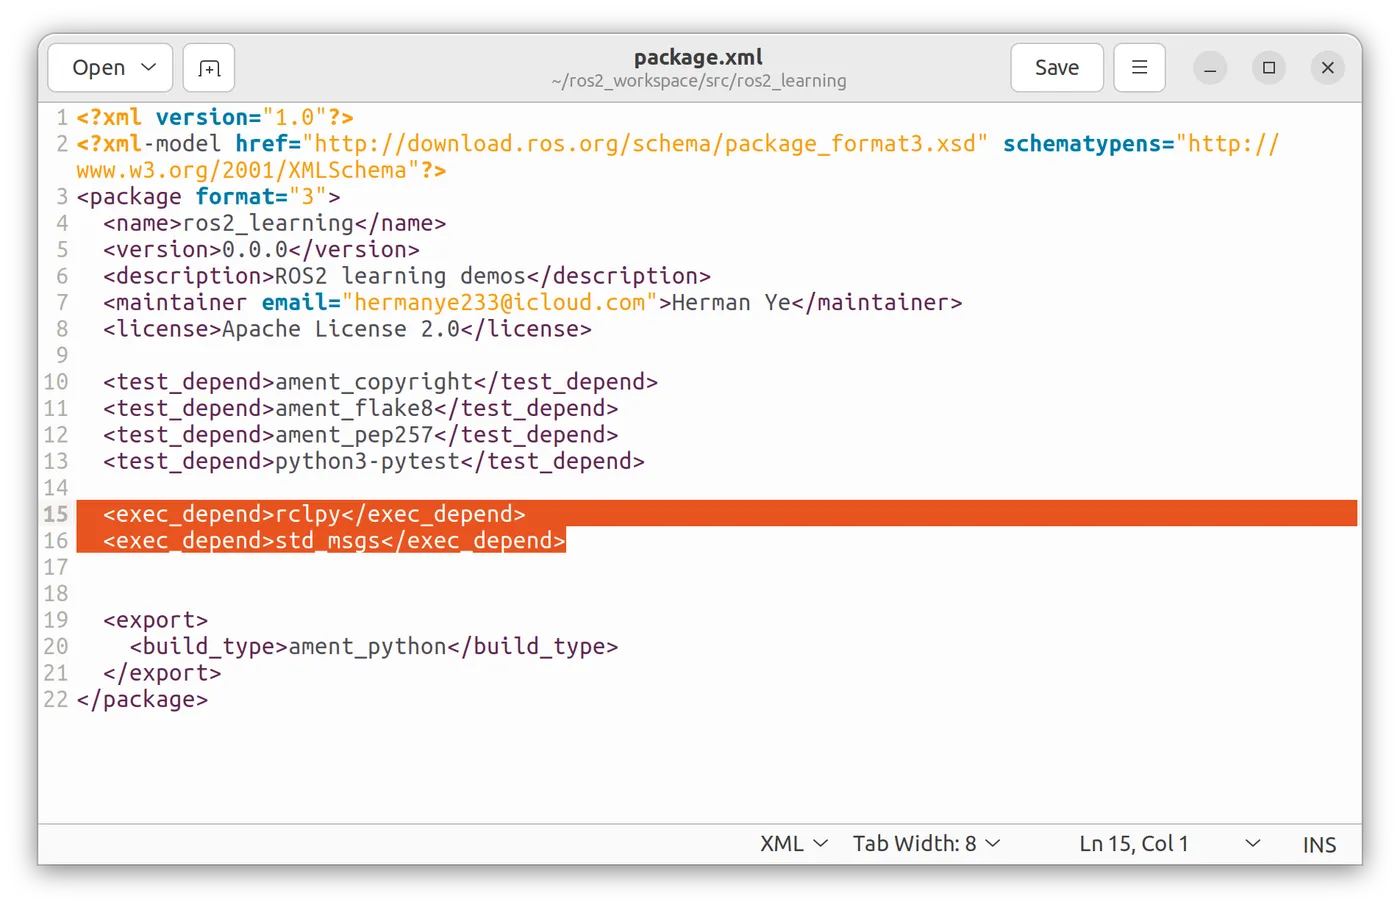The height and width of the screenshot is (907, 1400).
Task: Click the hermanye233@icloud.com email value
Action: pos(500,303)
